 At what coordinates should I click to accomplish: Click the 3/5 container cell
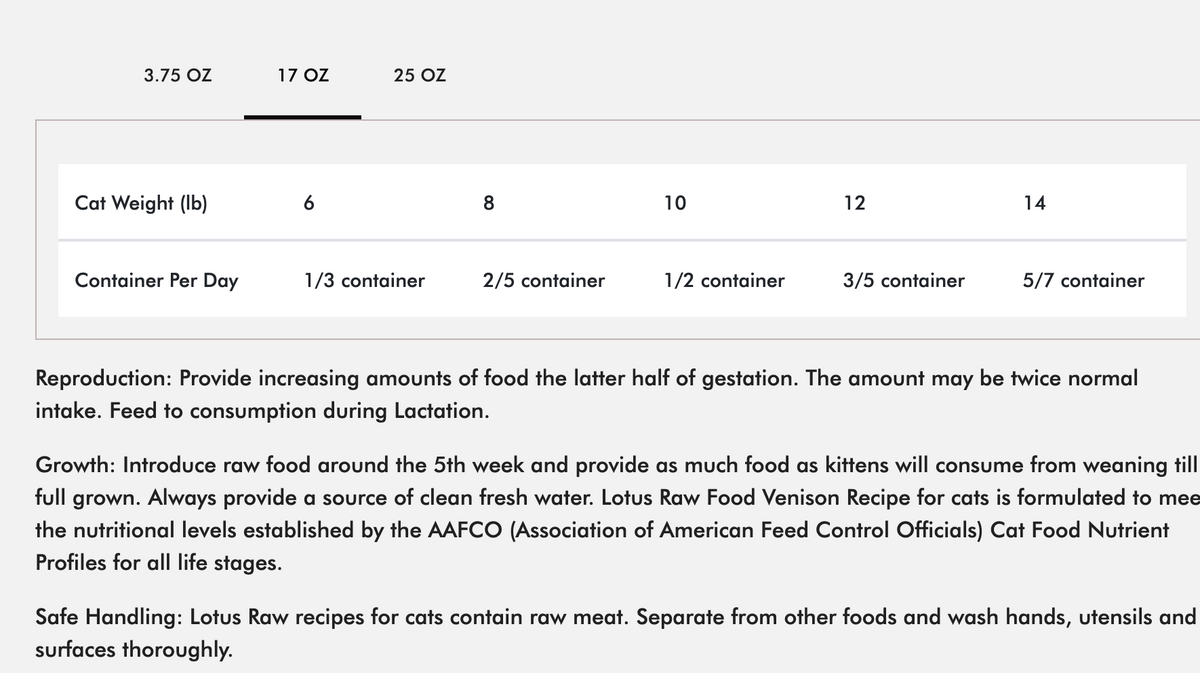(904, 280)
